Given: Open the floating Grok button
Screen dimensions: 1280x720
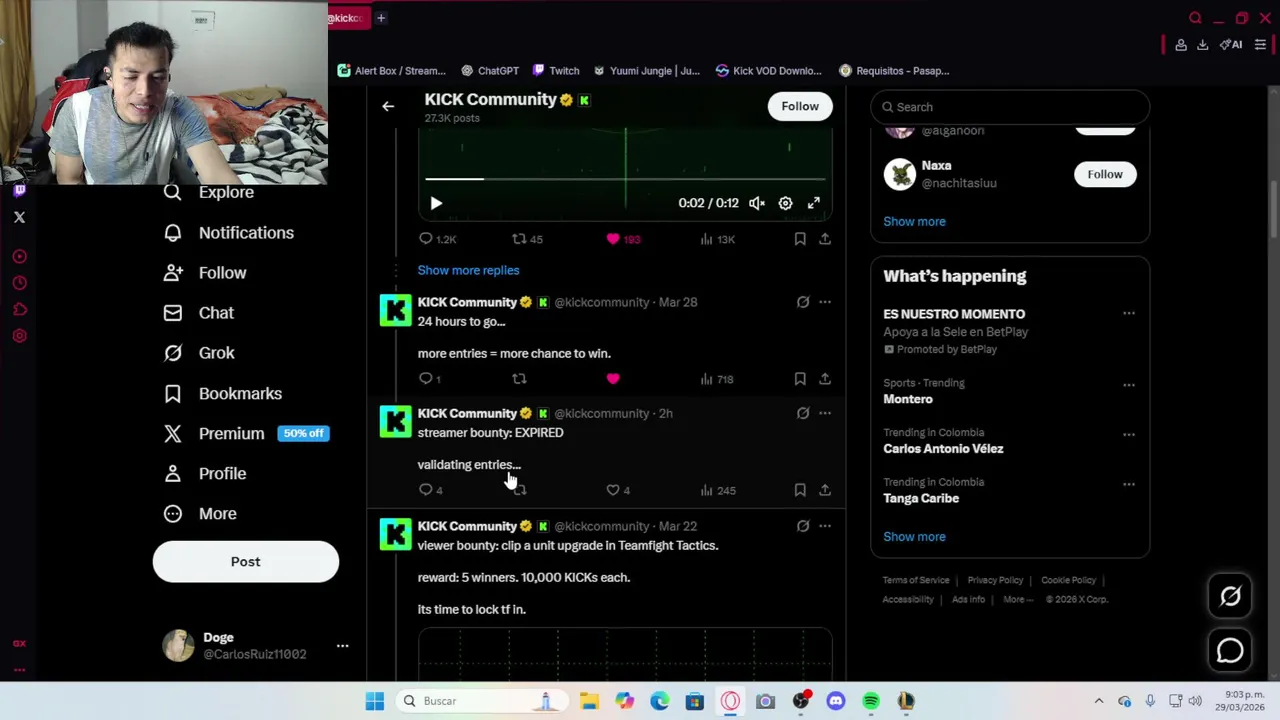Looking at the screenshot, I should tap(1230, 597).
